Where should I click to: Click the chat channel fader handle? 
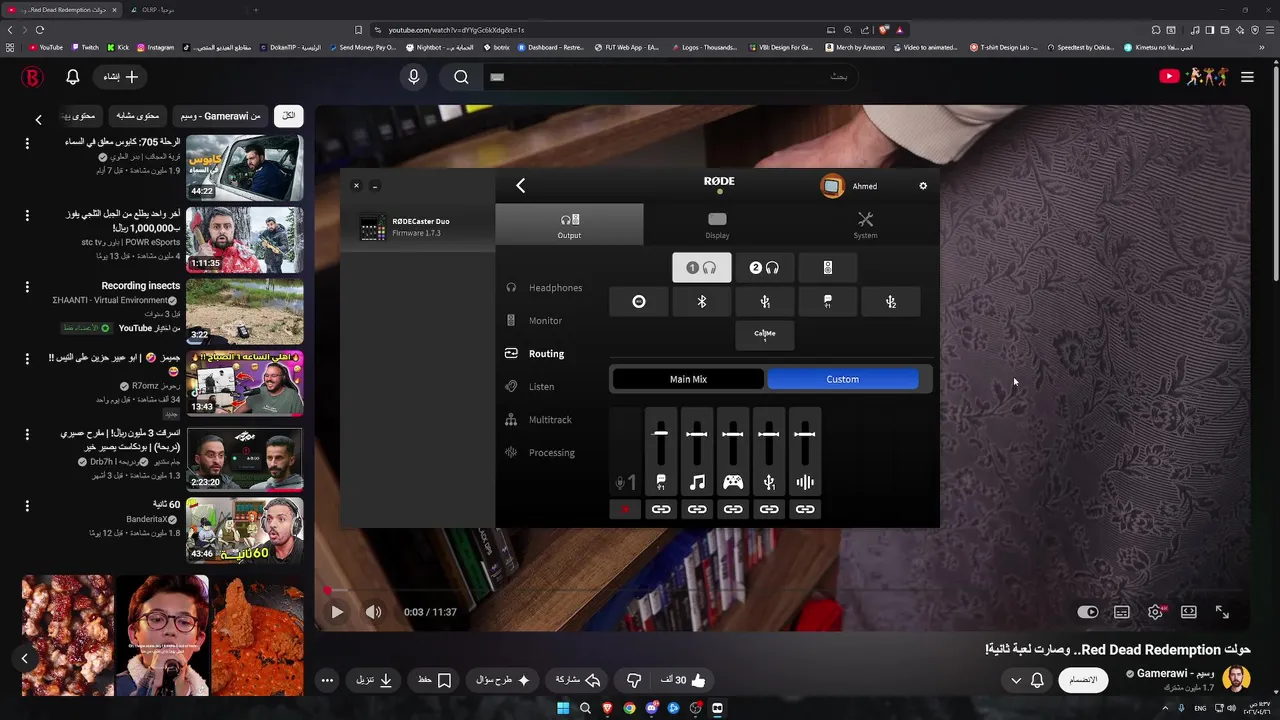click(661, 433)
